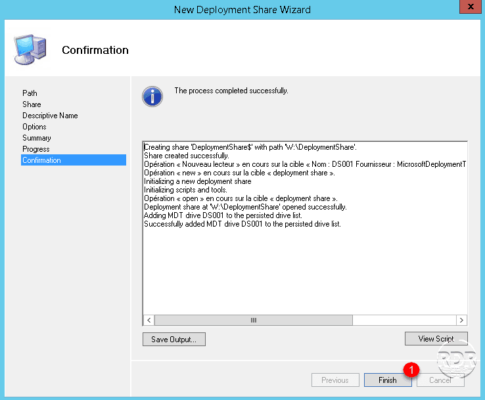This screenshot has width=485, height=400.
Task: Close the New Deployment Share Wizard
Action: tap(471, 7)
